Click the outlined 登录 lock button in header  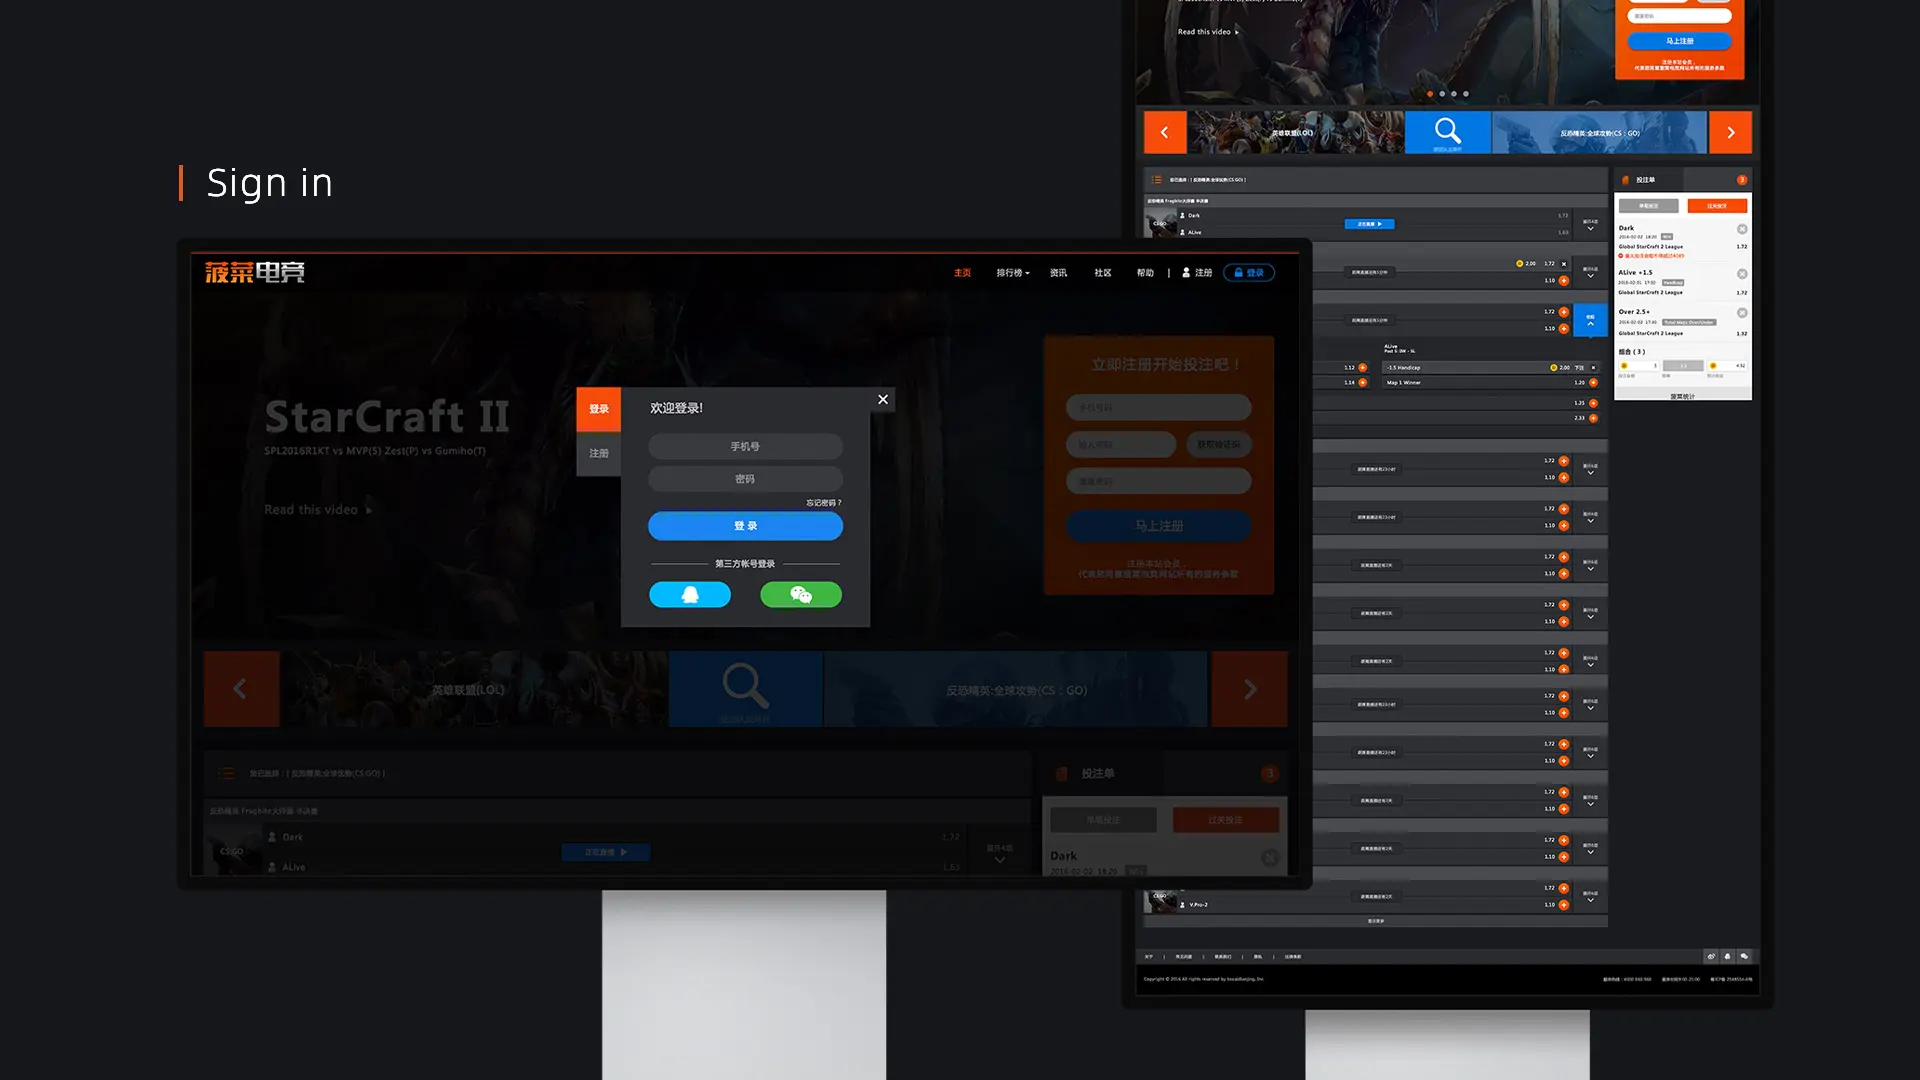[1249, 273]
